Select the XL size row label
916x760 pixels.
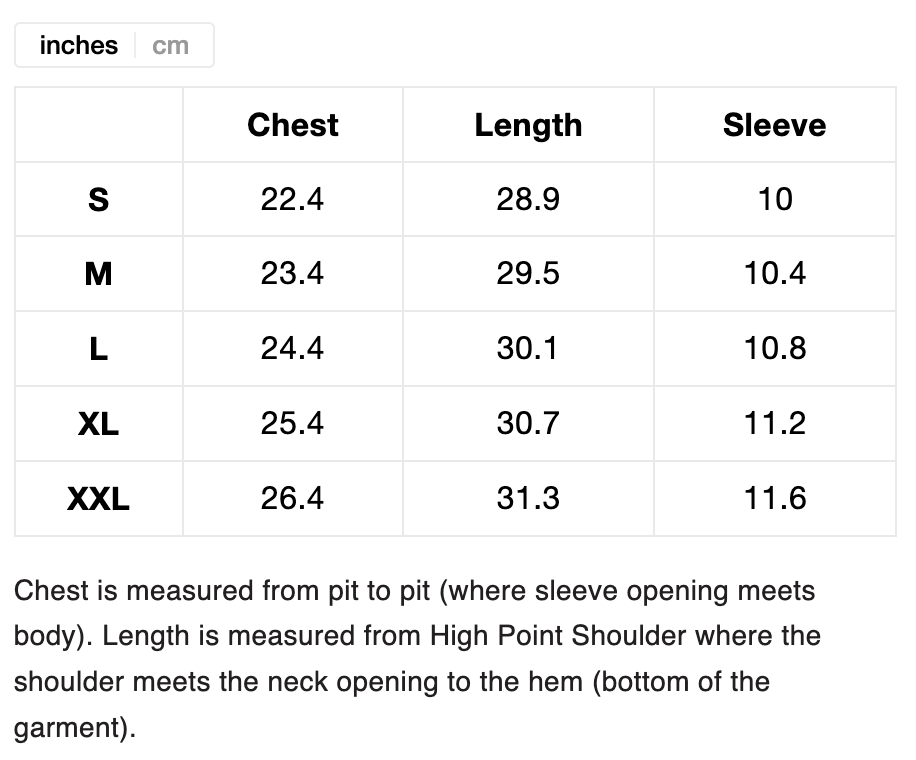[x=98, y=424]
